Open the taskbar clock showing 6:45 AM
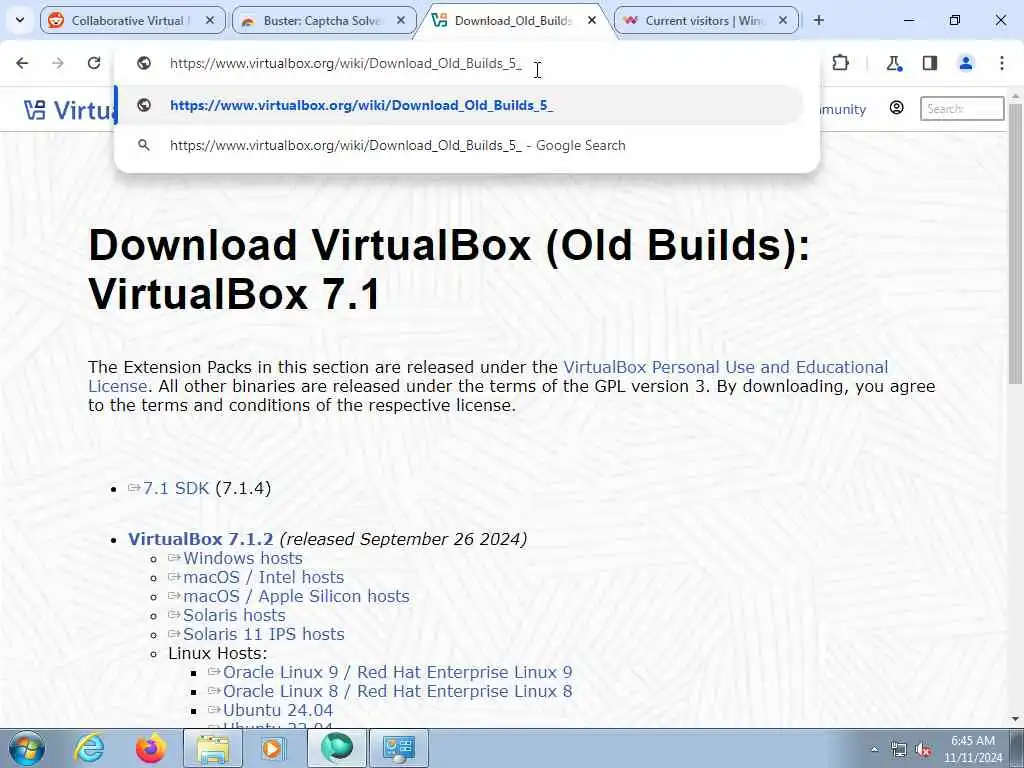This screenshot has width=1024, height=768. (972, 749)
